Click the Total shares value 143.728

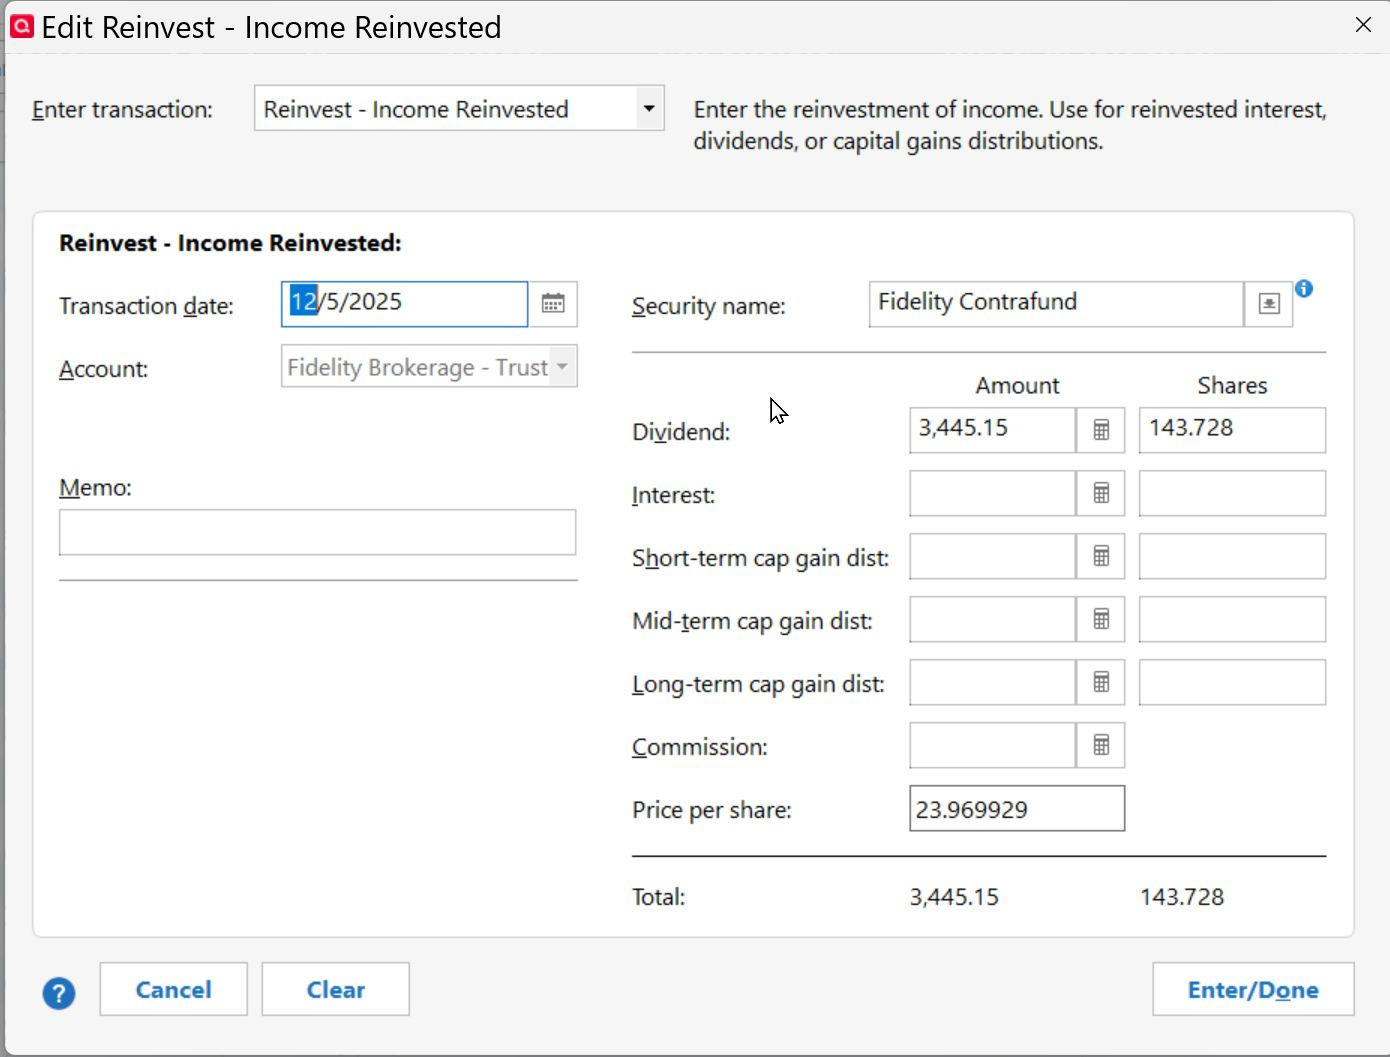coord(1182,897)
